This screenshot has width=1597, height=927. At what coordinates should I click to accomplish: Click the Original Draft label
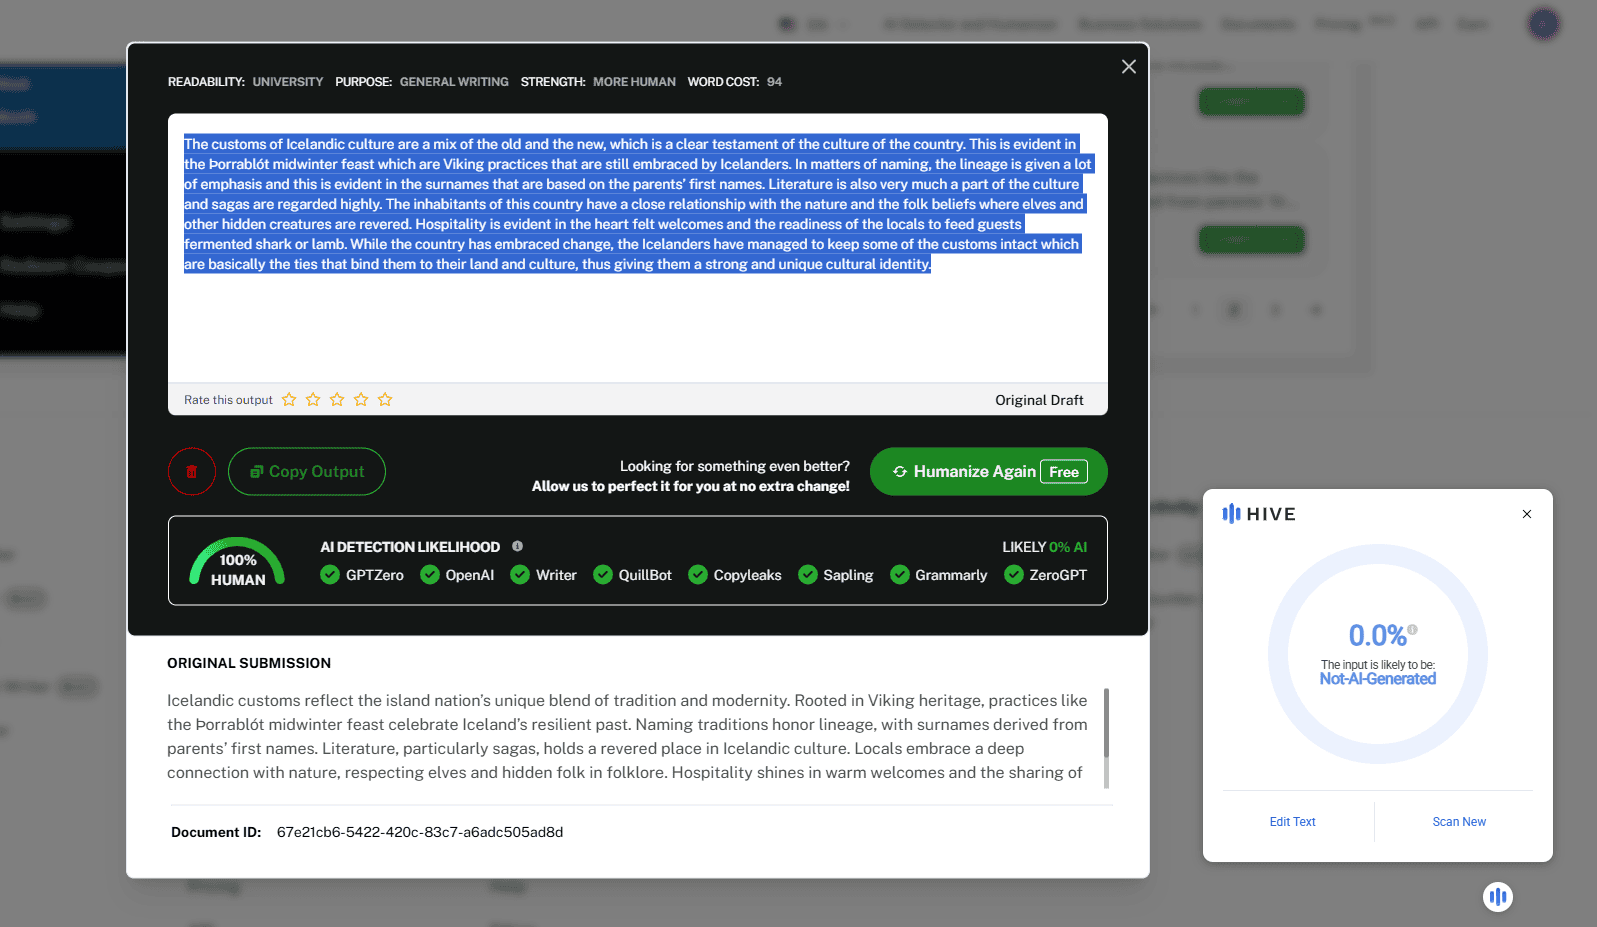tap(1039, 400)
